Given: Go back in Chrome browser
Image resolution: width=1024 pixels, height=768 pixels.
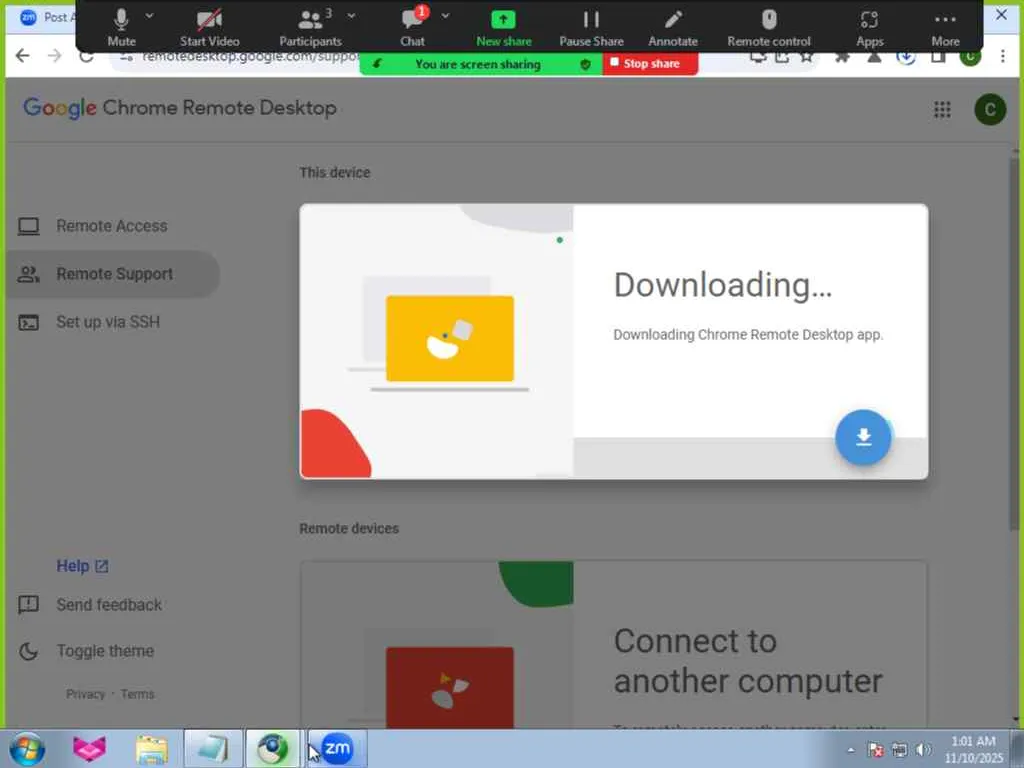Looking at the screenshot, I should click(x=22, y=56).
